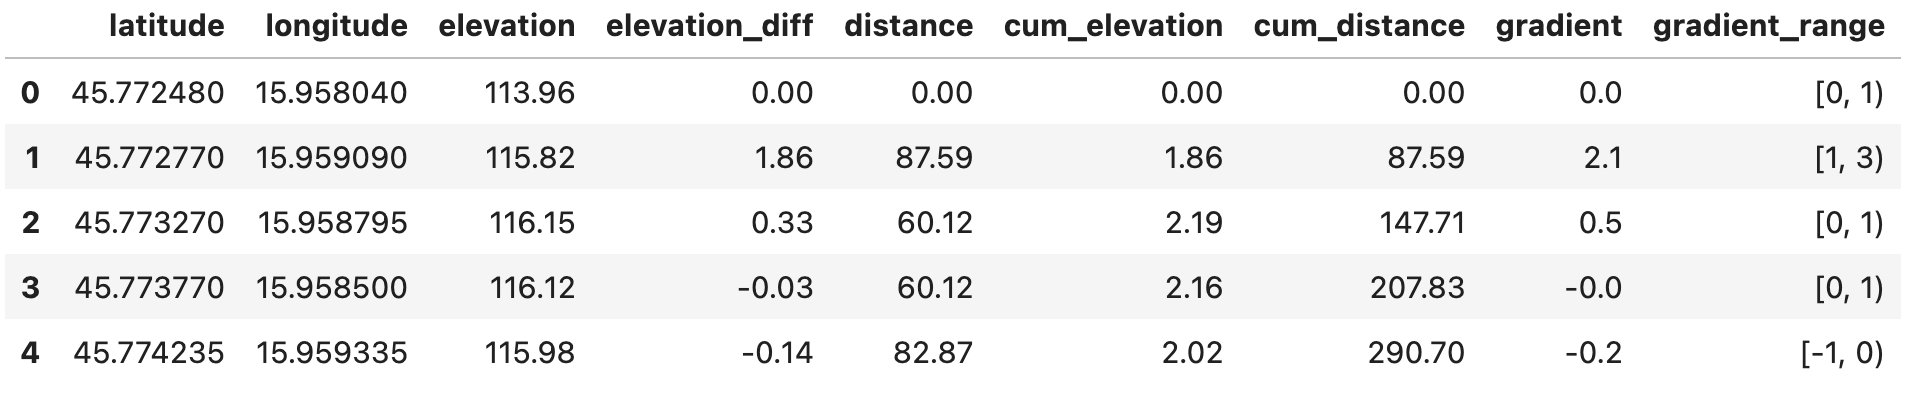Select row index 3

pos(30,288)
